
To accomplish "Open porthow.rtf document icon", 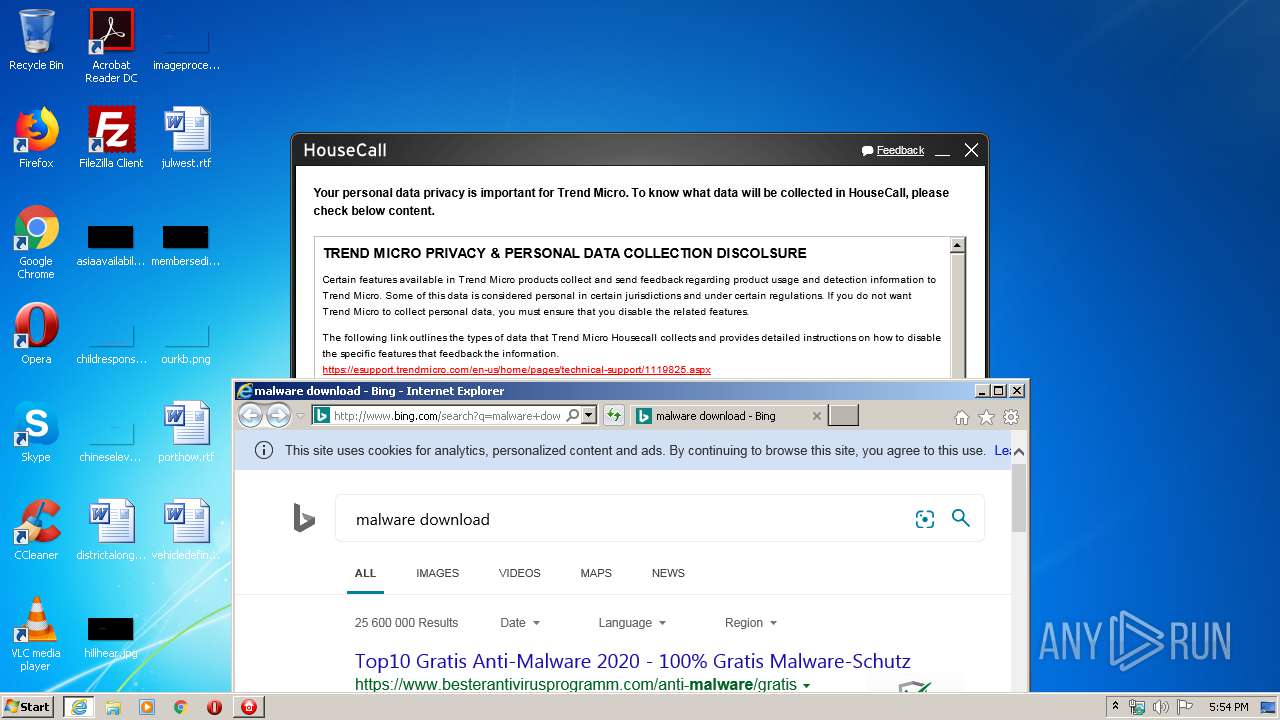I will (x=186, y=432).
